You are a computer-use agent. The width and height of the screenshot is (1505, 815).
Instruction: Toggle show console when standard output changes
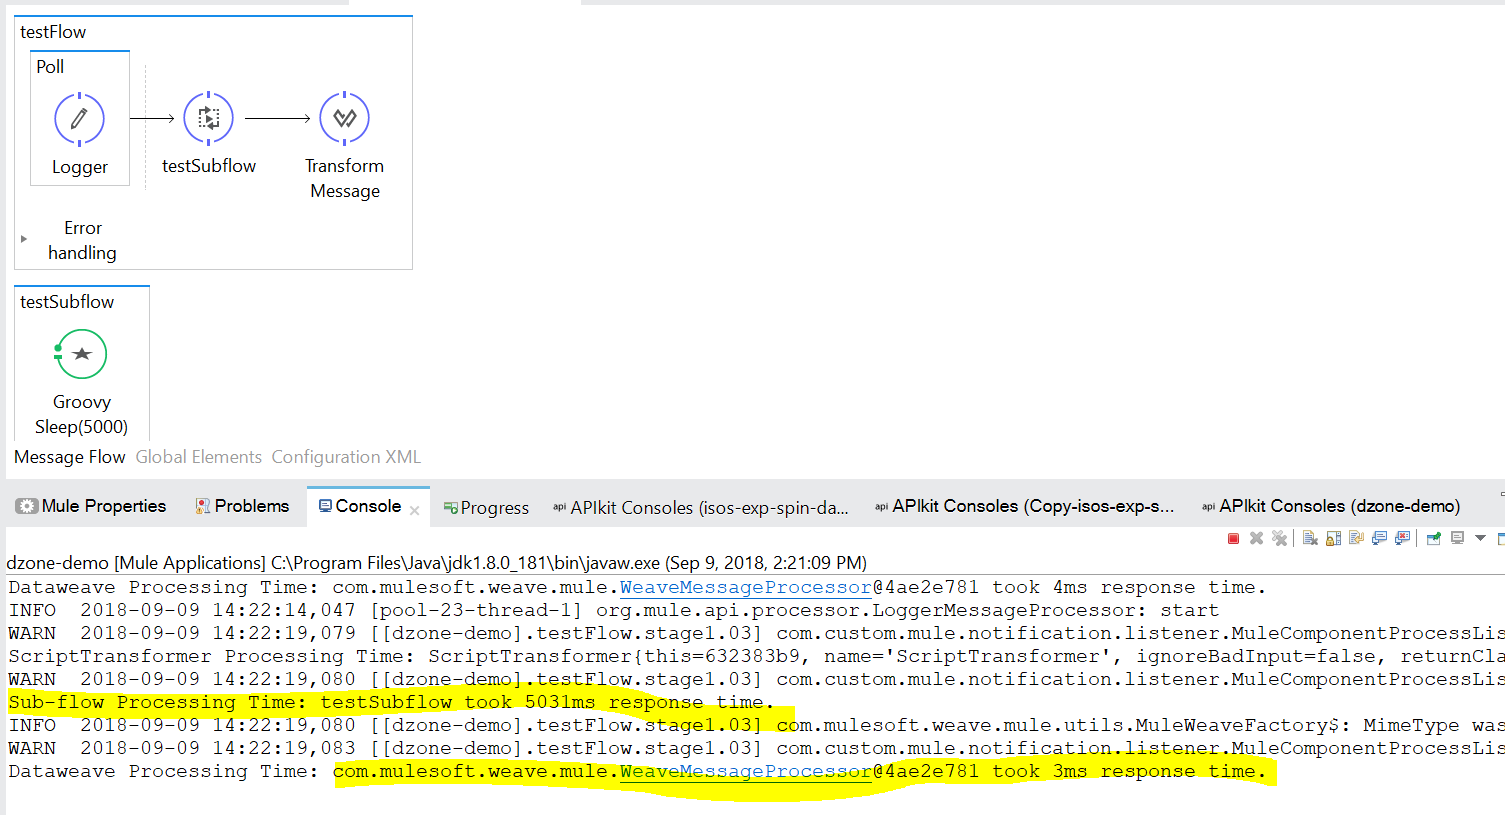point(1379,538)
